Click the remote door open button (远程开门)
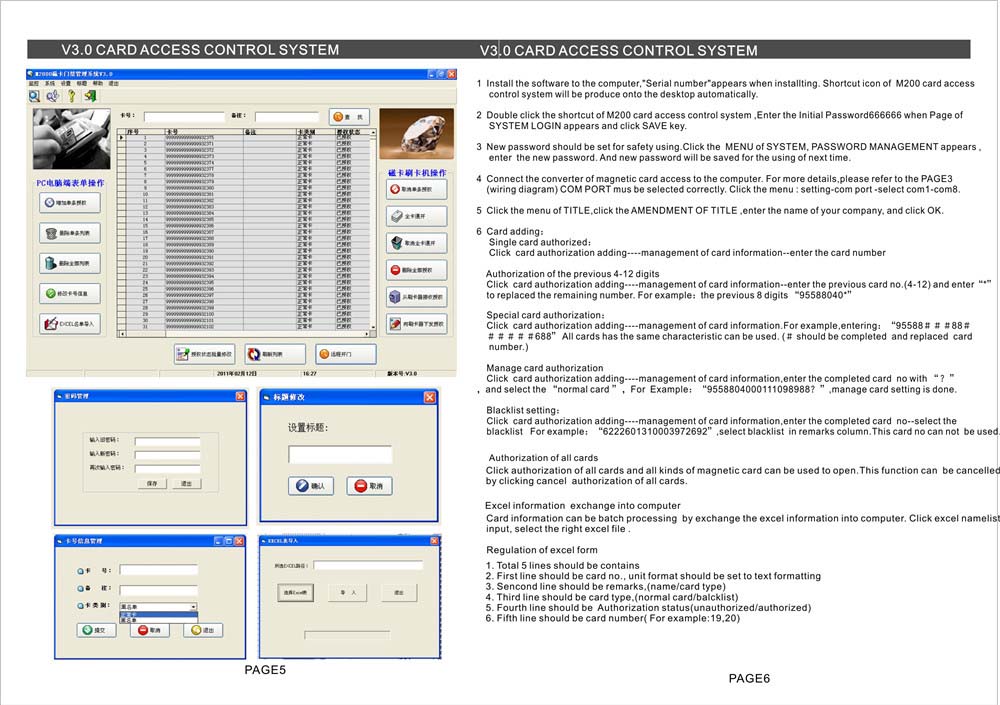Image resolution: width=1000 pixels, height=705 pixels. [x=346, y=354]
